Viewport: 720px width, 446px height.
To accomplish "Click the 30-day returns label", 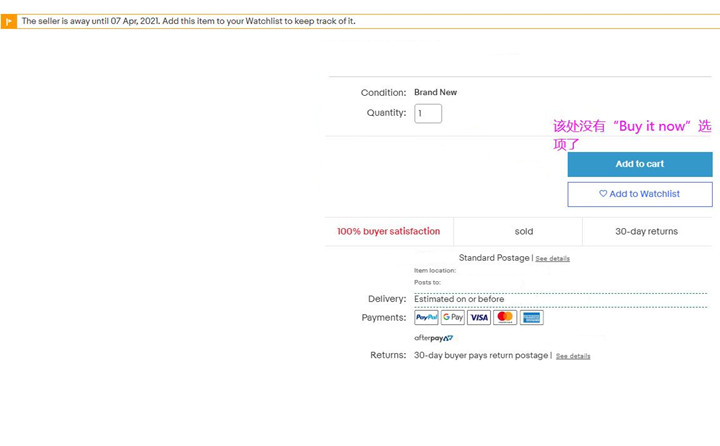I will [x=646, y=231].
